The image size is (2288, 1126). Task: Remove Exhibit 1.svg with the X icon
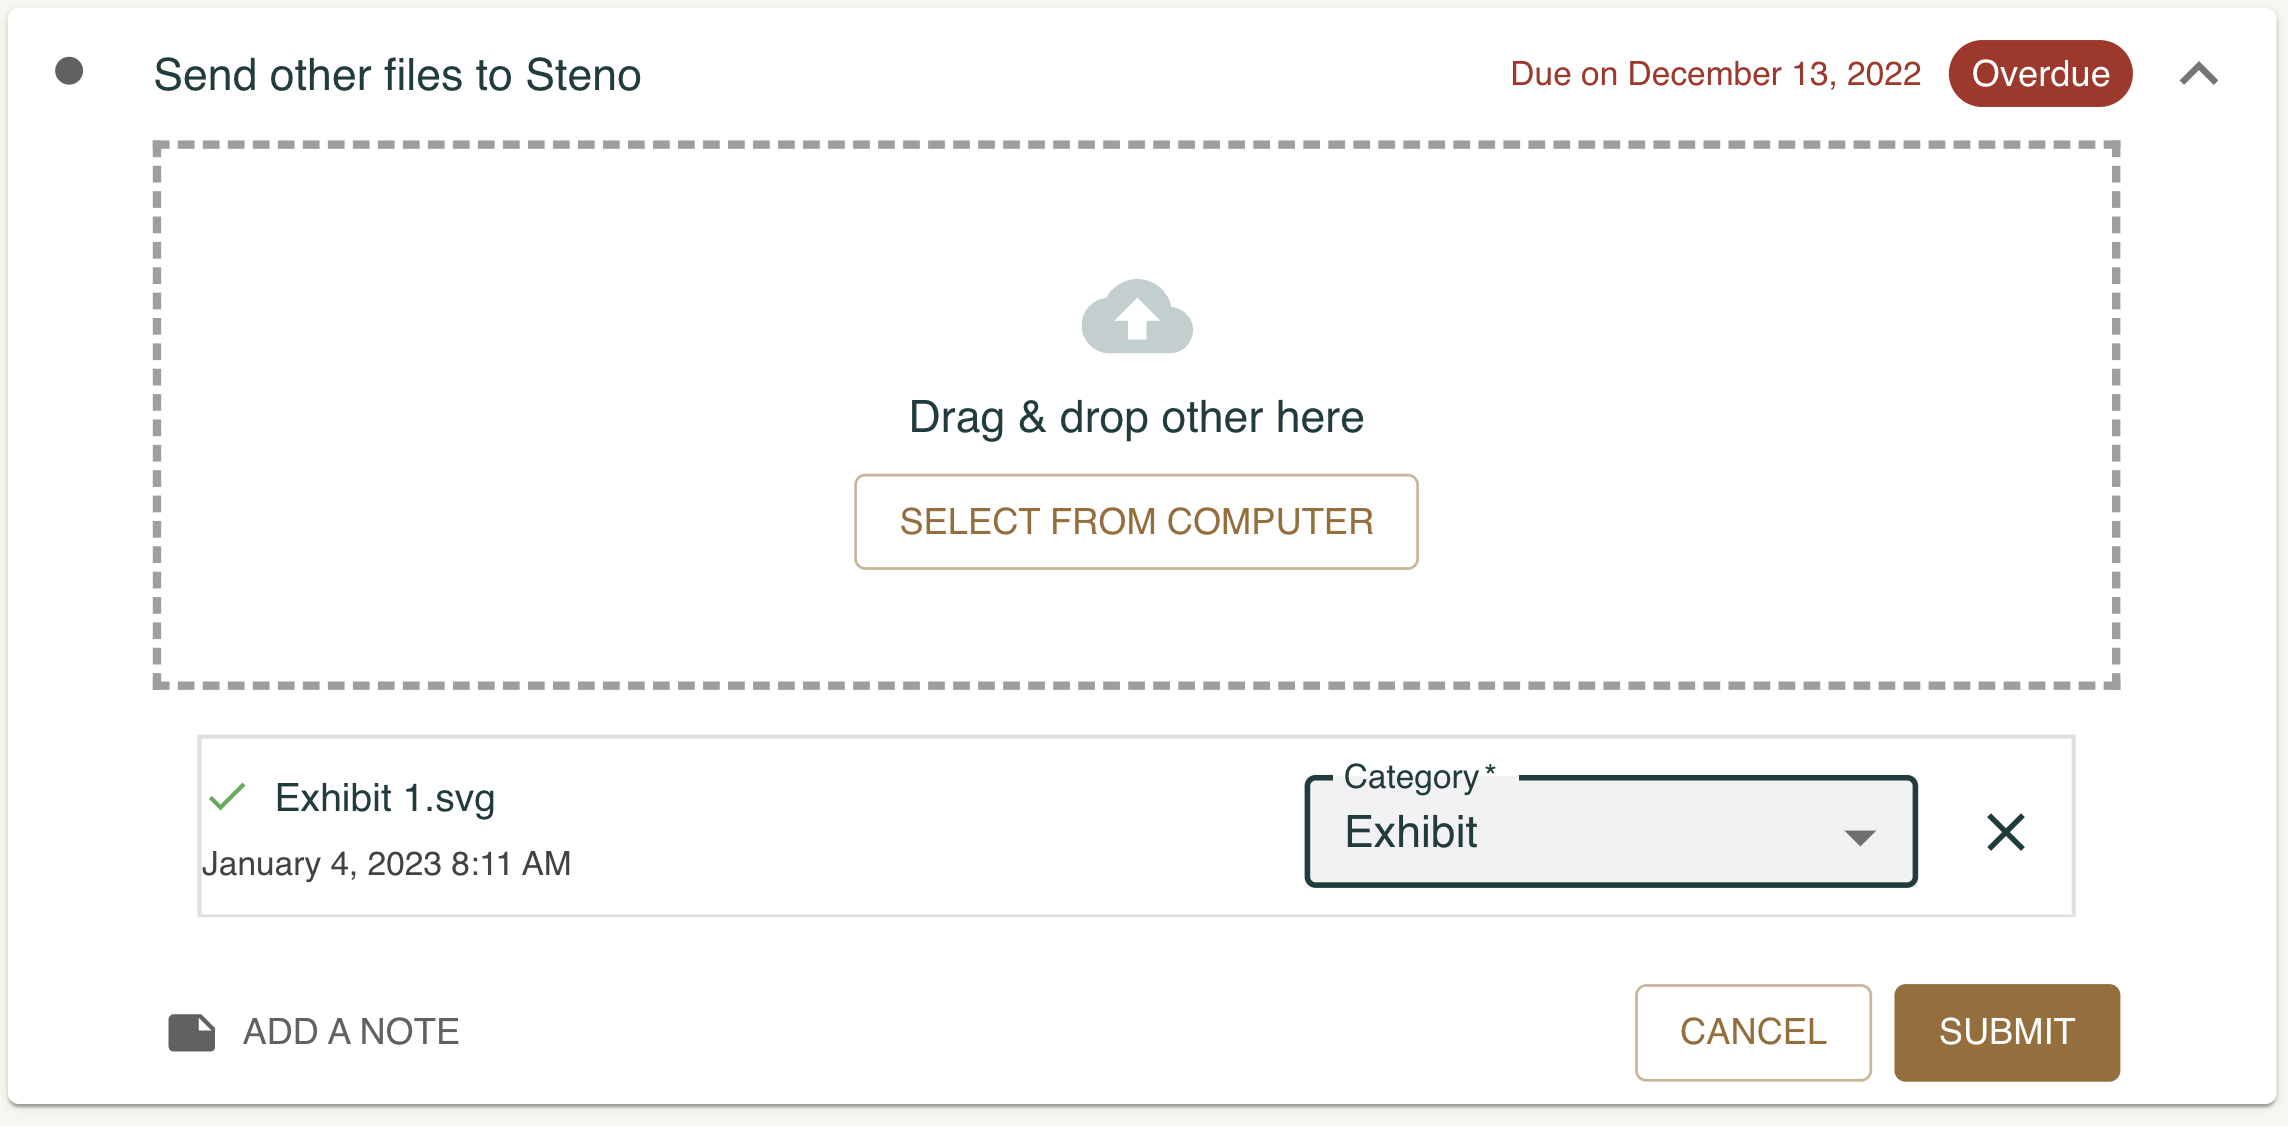(2005, 832)
